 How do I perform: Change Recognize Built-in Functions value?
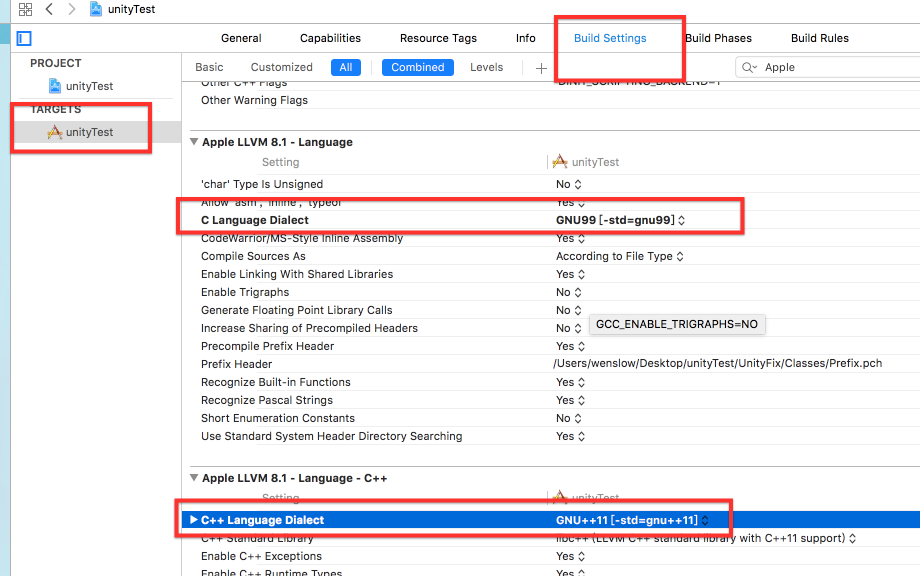(x=570, y=382)
